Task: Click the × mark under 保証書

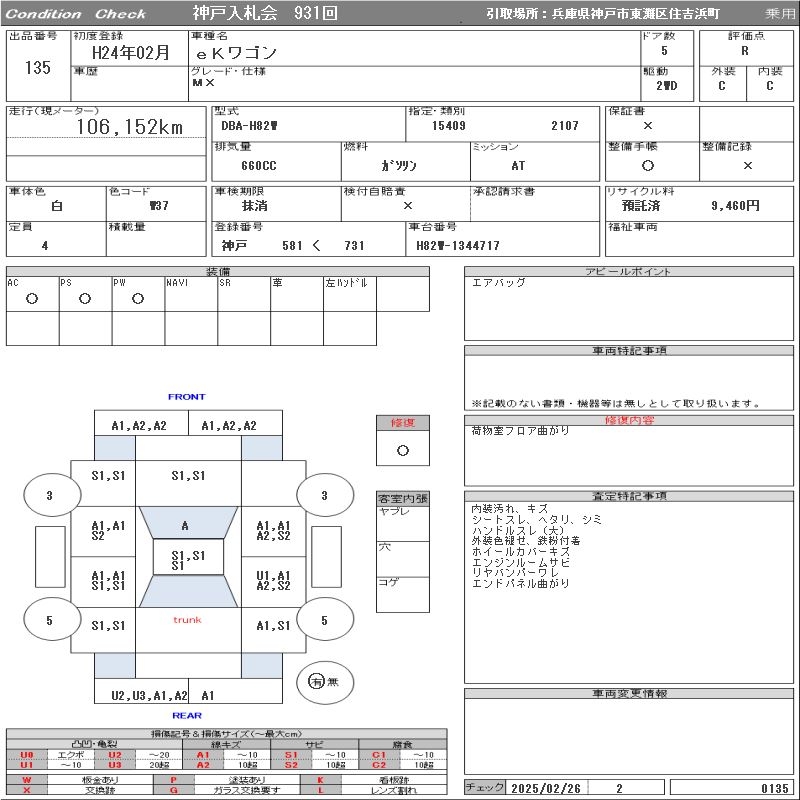Action: 648,126
